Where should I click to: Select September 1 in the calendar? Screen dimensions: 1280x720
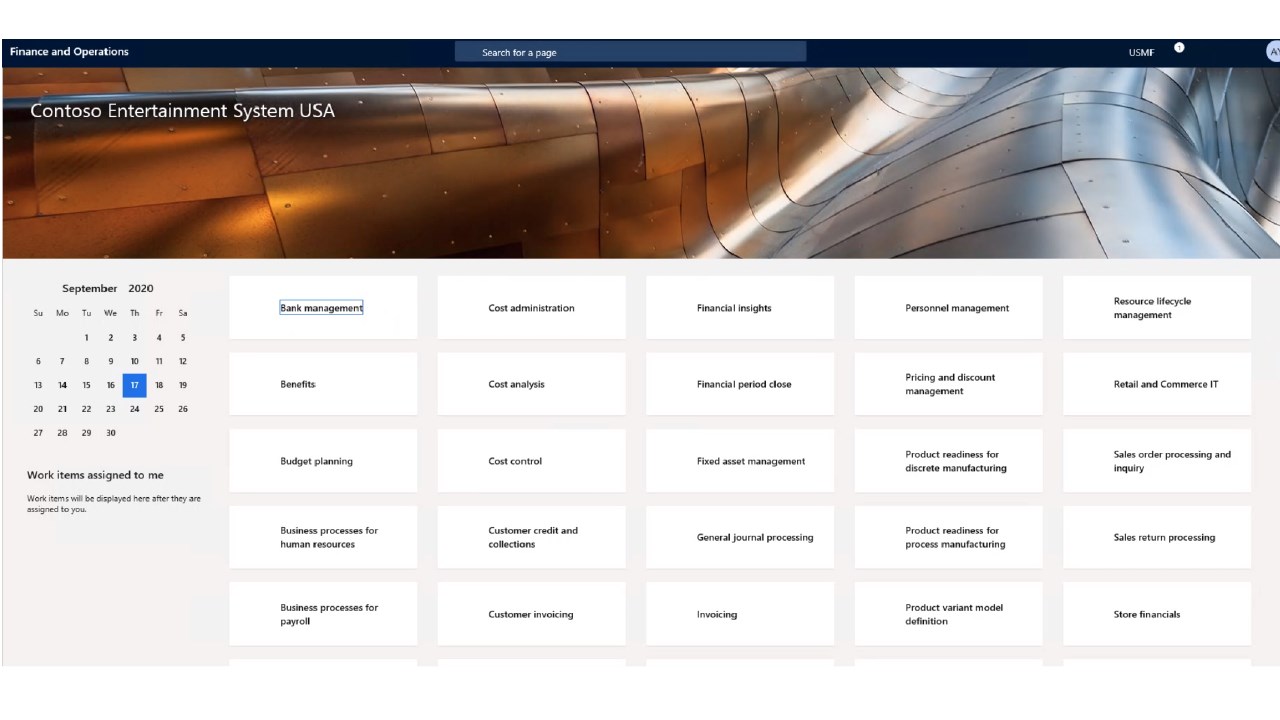pyautogui.click(x=87, y=338)
